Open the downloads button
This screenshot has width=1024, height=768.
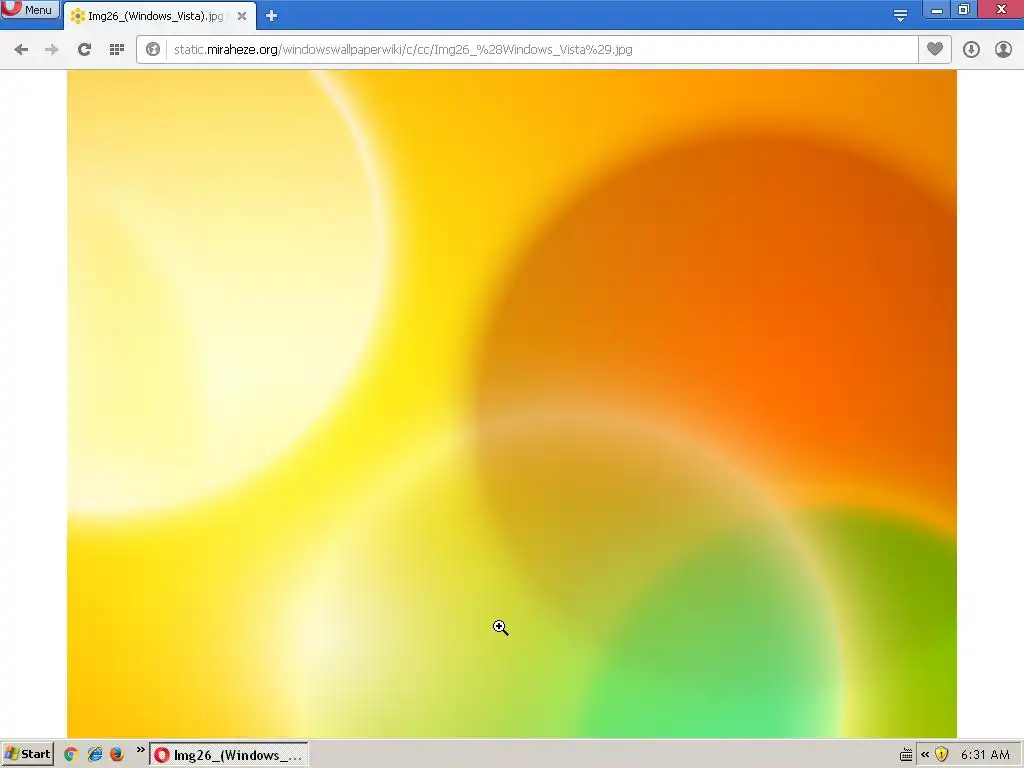(x=971, y=50)
